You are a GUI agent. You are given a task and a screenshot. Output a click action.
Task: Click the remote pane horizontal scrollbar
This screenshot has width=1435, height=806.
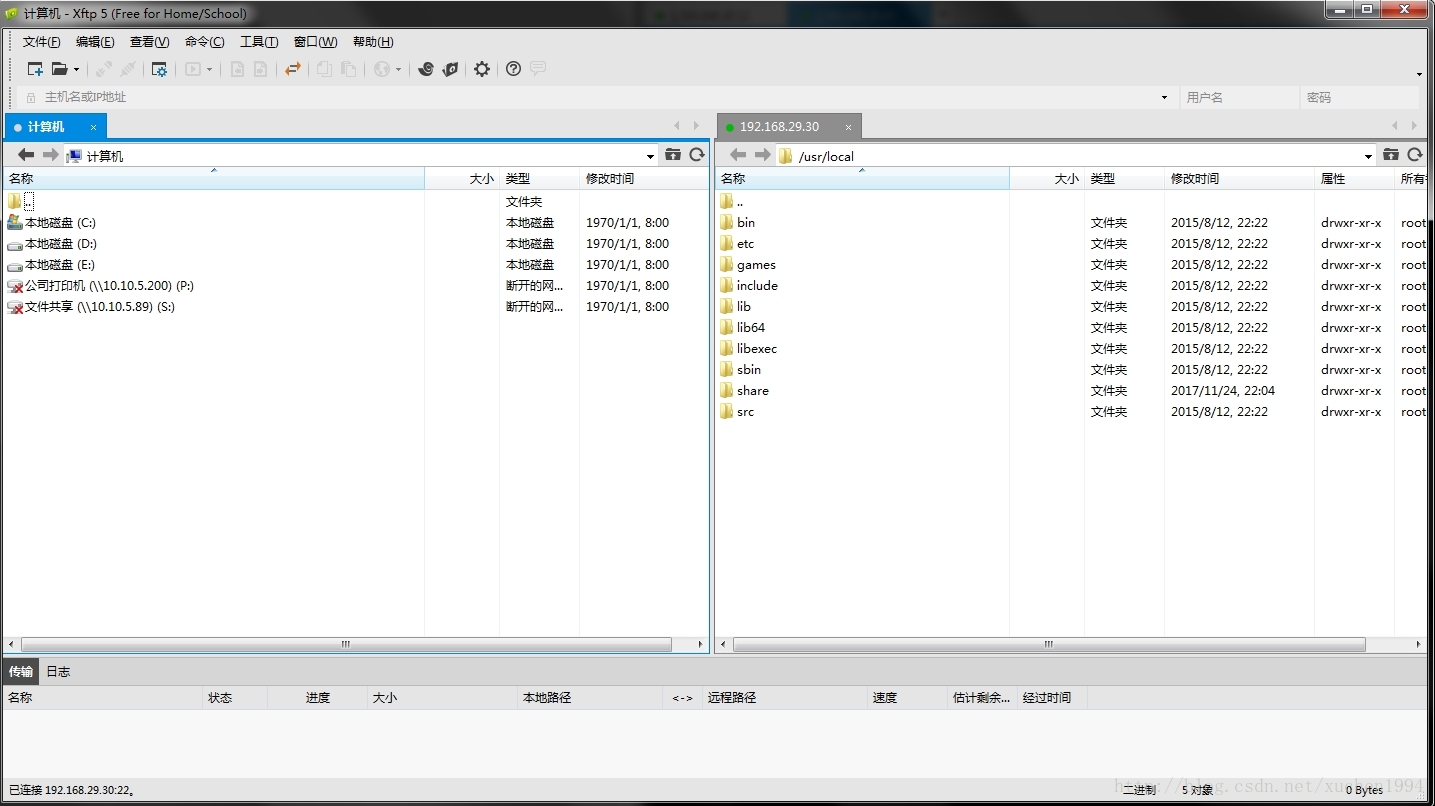click(1049, 645)
